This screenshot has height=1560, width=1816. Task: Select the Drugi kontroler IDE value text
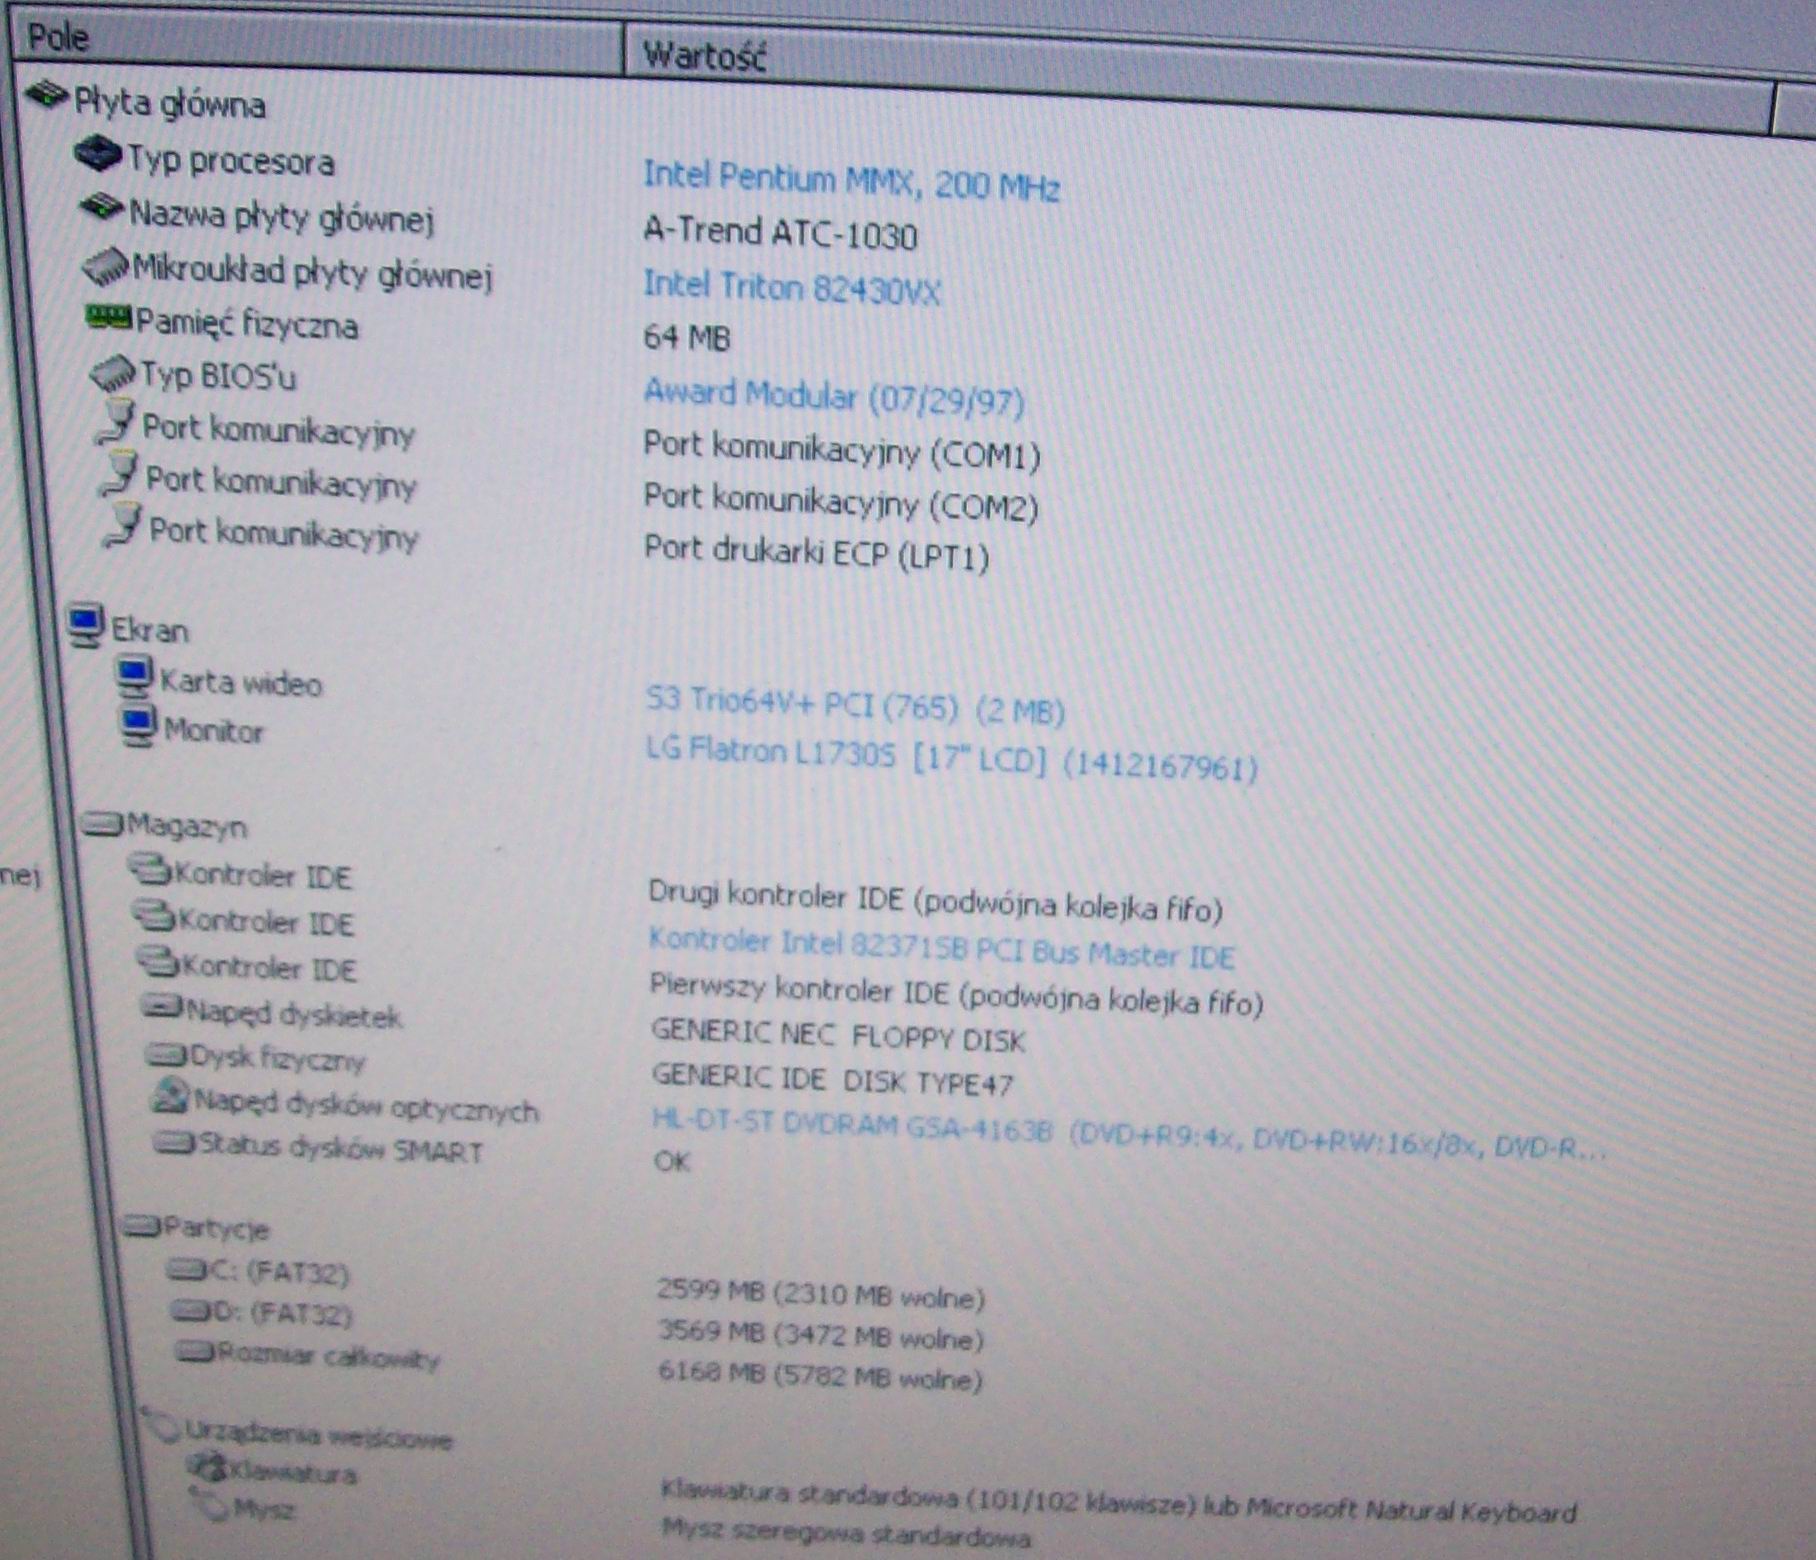pos(935,902)
